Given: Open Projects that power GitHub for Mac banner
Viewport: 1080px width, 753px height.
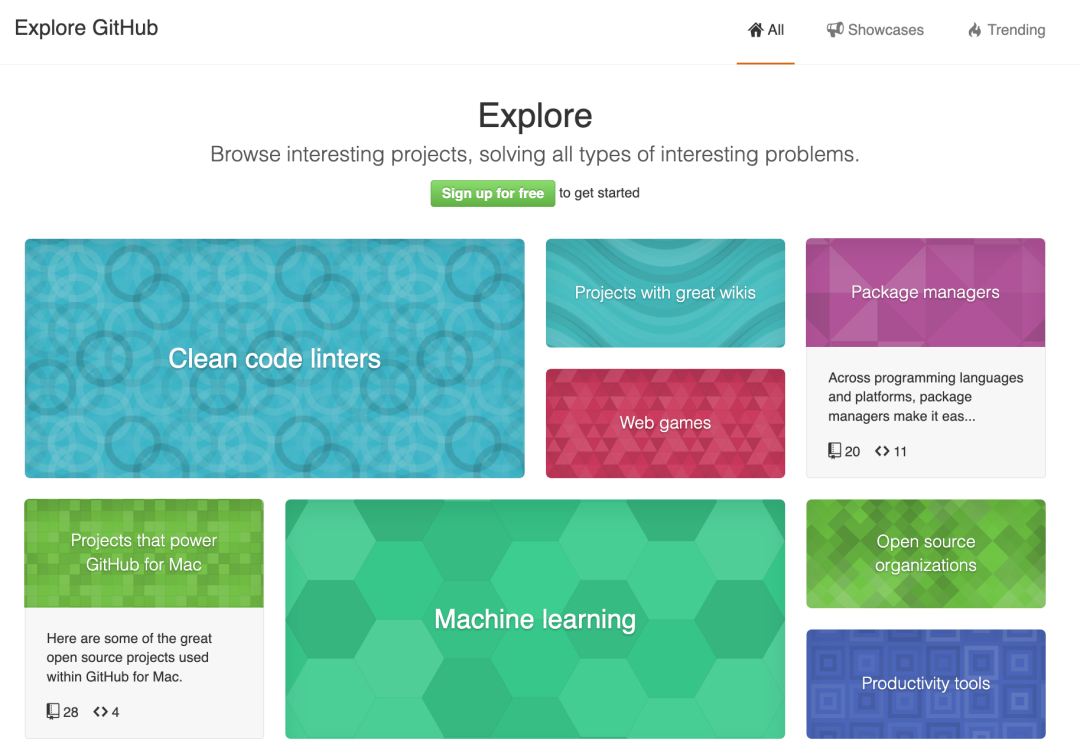Looking at the screenshot, I should 144,553.
